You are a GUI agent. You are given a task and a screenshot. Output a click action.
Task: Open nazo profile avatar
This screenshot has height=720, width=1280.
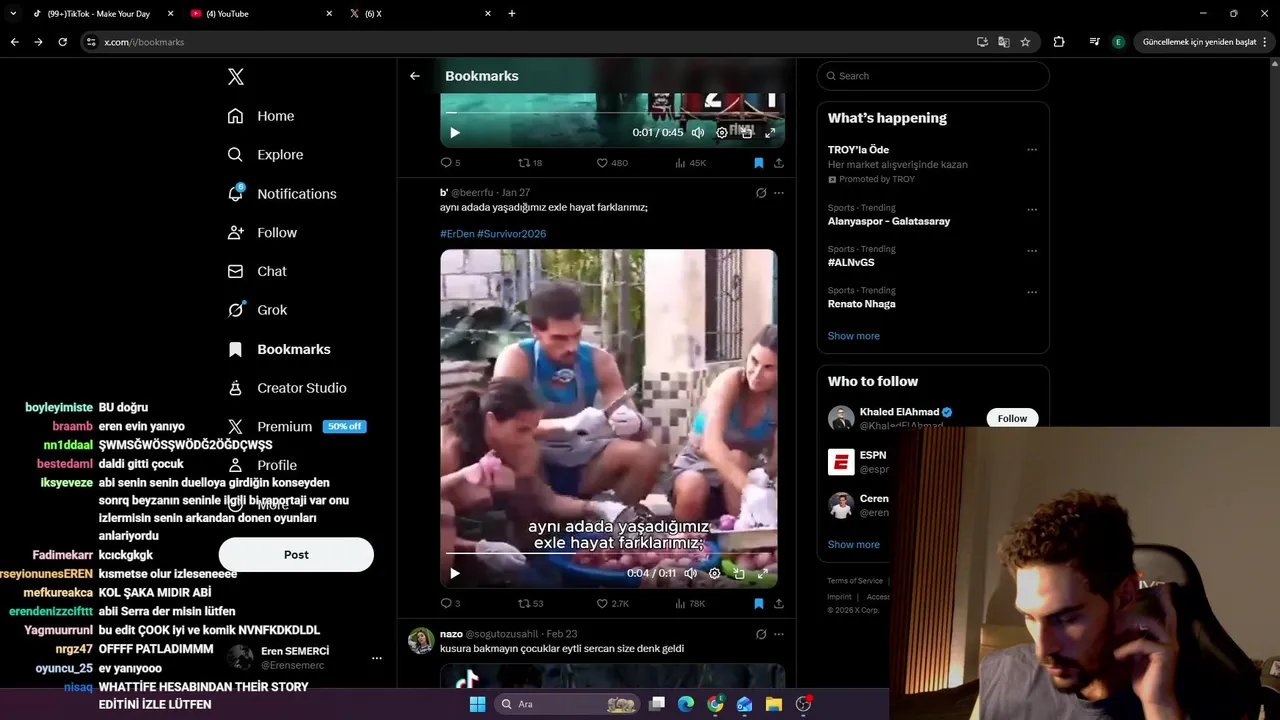pyautogui.click(x=421, y=641)
